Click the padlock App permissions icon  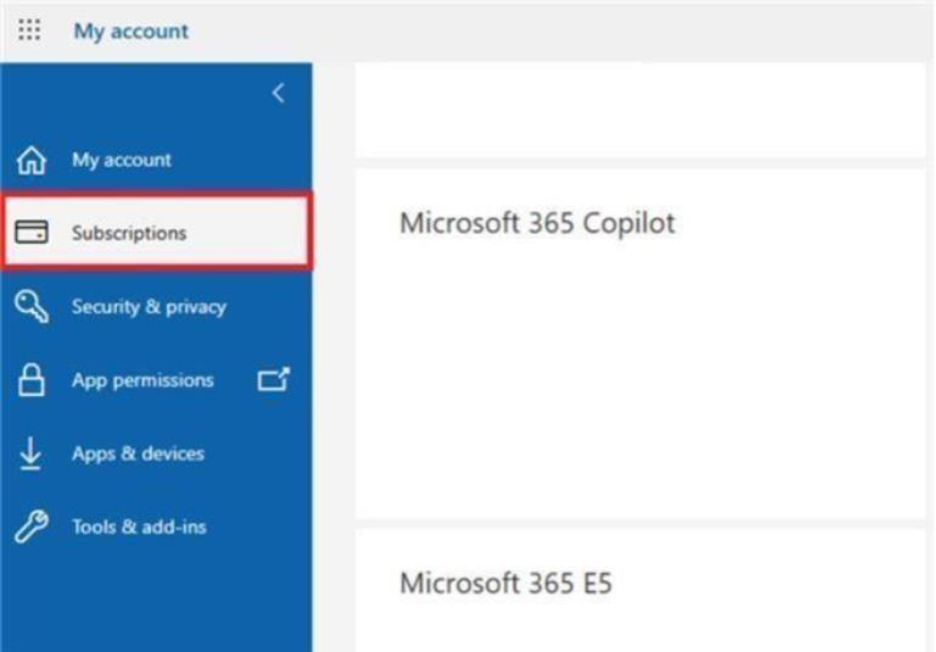click(31, 380)
